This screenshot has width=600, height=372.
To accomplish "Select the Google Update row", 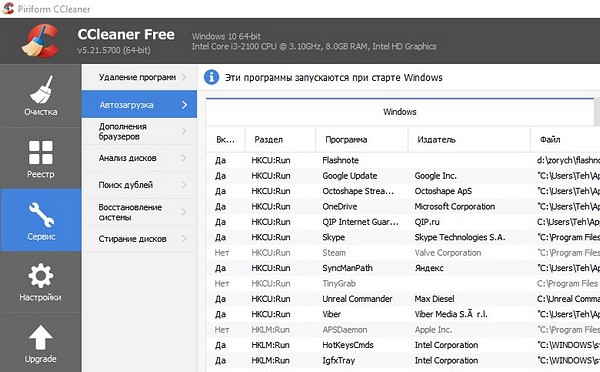I will tap(403, 176).
